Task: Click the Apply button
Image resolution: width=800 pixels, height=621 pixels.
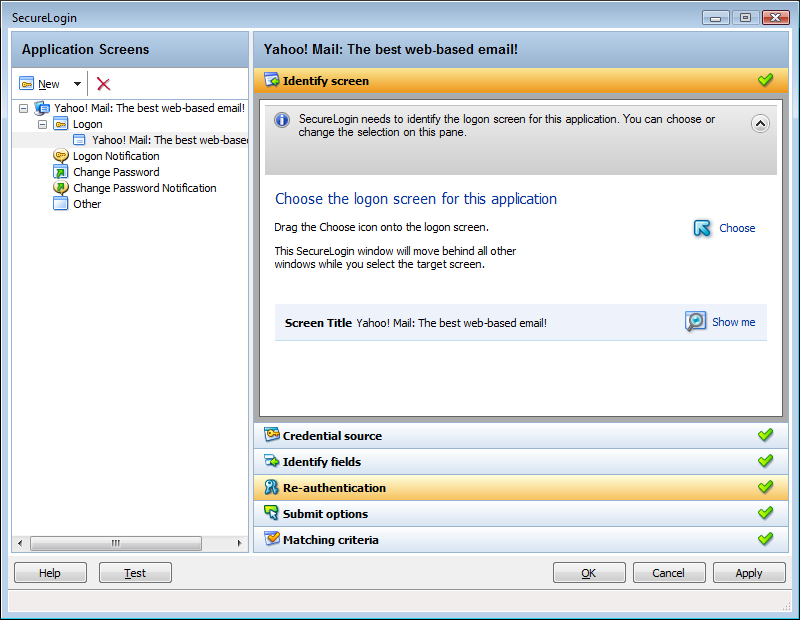Action: pyautogui.click(x=749, y=573)
